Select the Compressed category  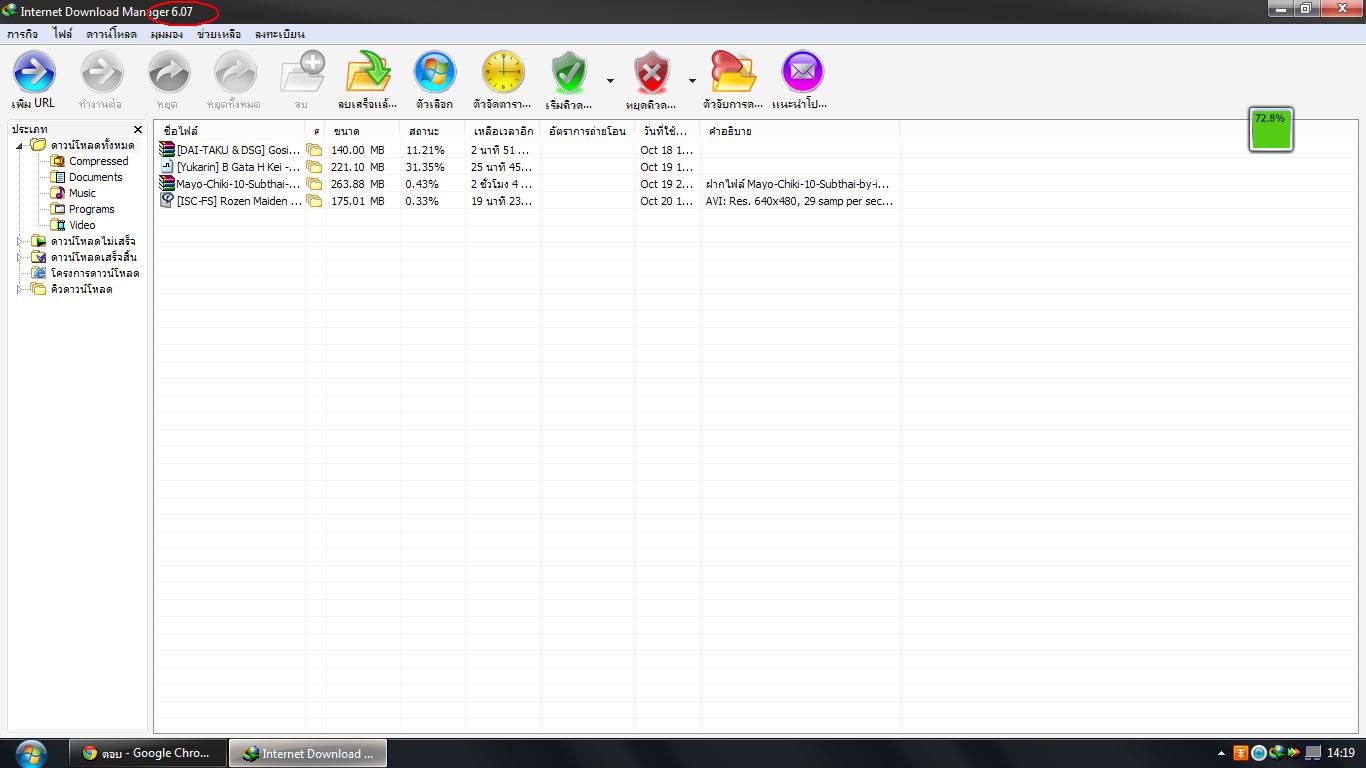coord(98,161)
